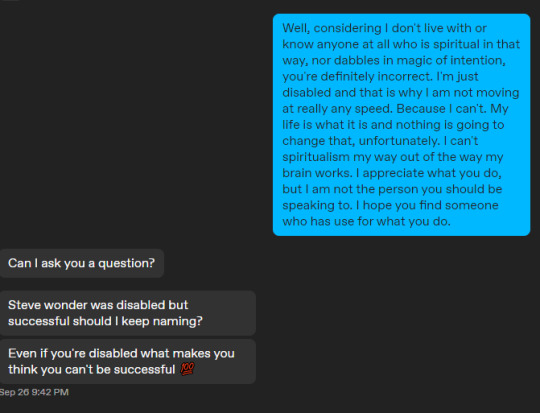Select the "Can I ask you a question?" message
Viewport: 540px width, 413px height.
(x=82, y=263)
